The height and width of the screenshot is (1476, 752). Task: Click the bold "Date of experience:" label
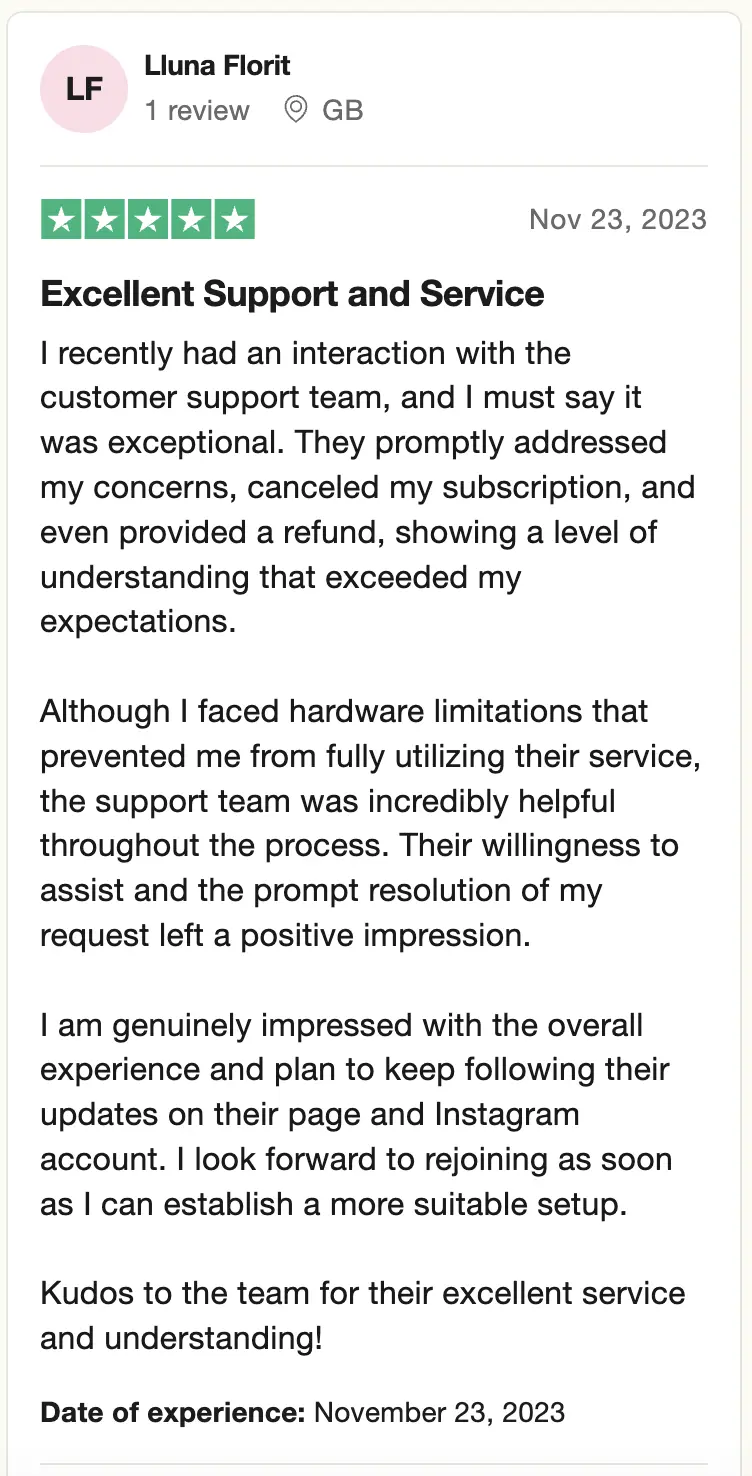coord(172,1412)
